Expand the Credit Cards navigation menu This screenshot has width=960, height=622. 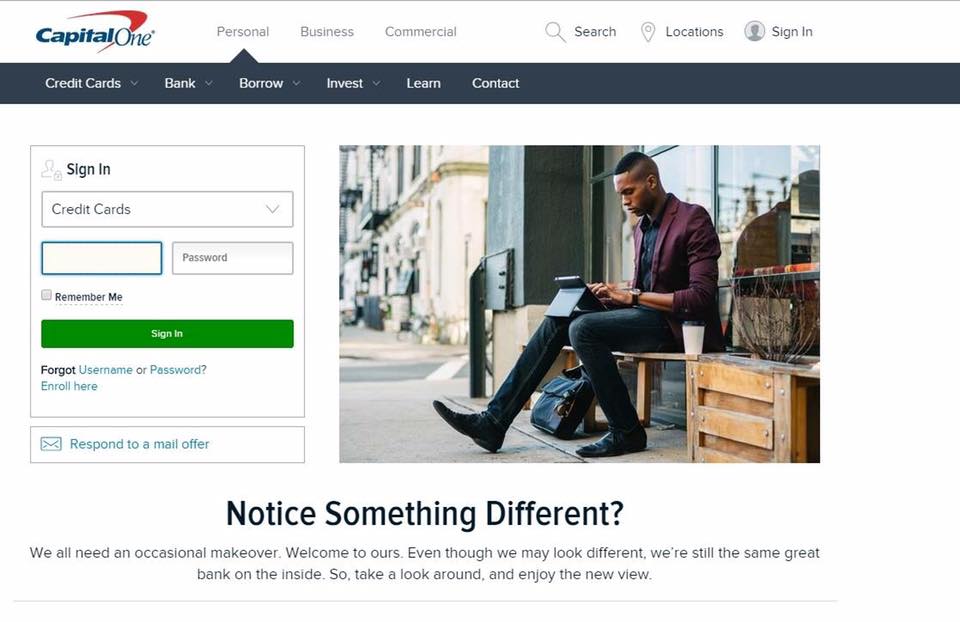(91, 83)
